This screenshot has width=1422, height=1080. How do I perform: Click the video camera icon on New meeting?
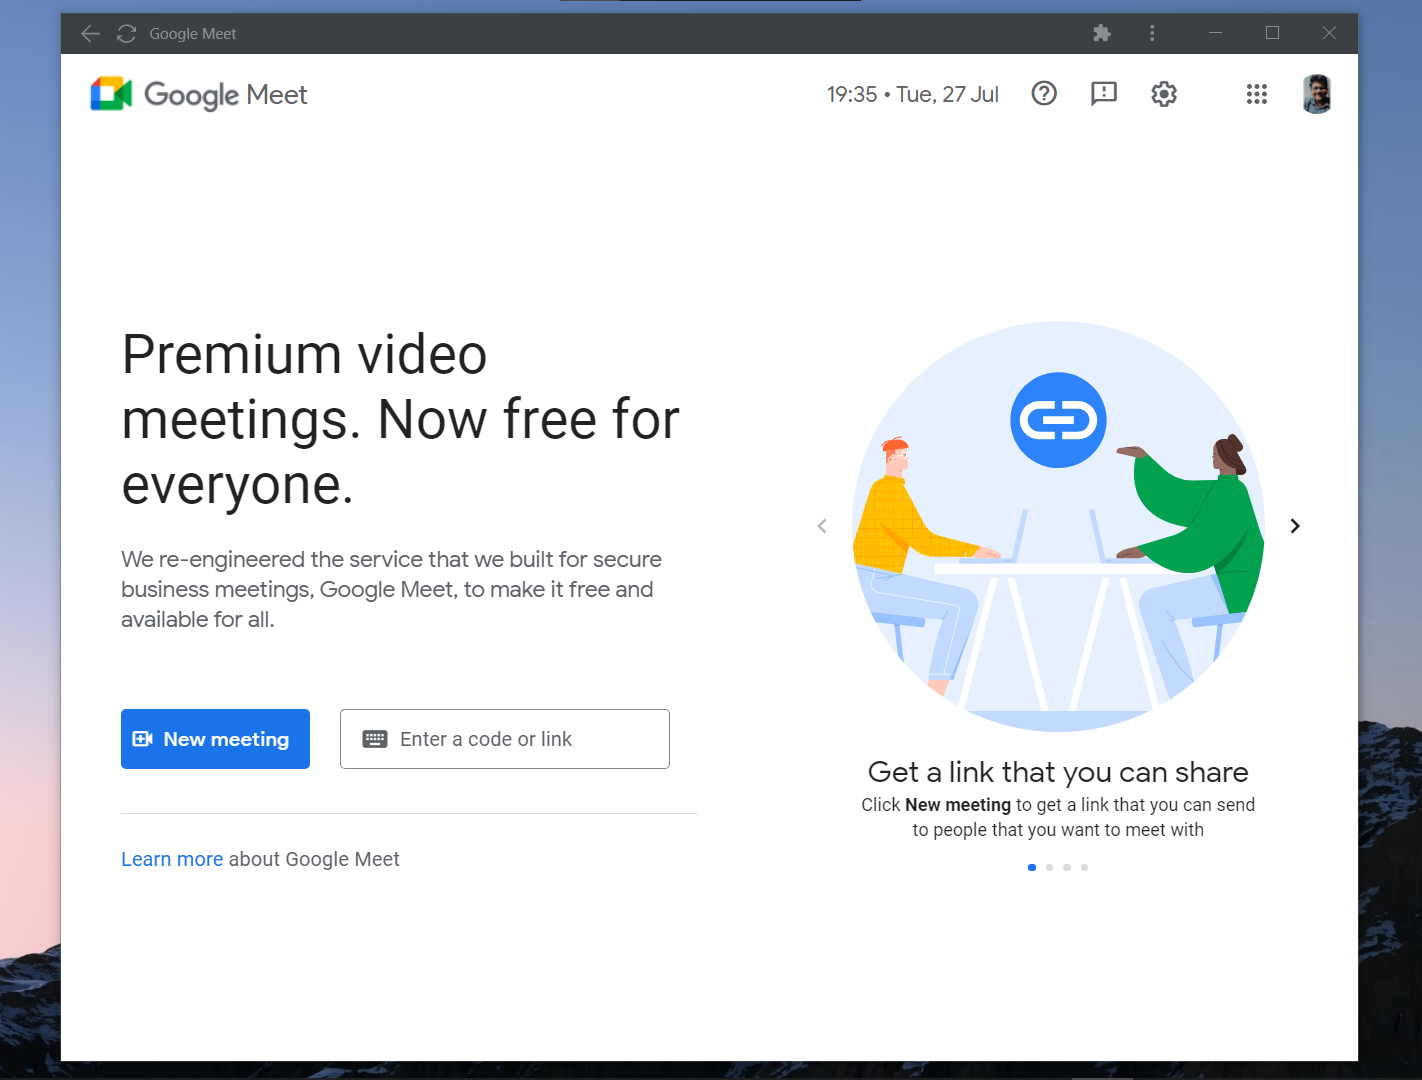(143, 739)
